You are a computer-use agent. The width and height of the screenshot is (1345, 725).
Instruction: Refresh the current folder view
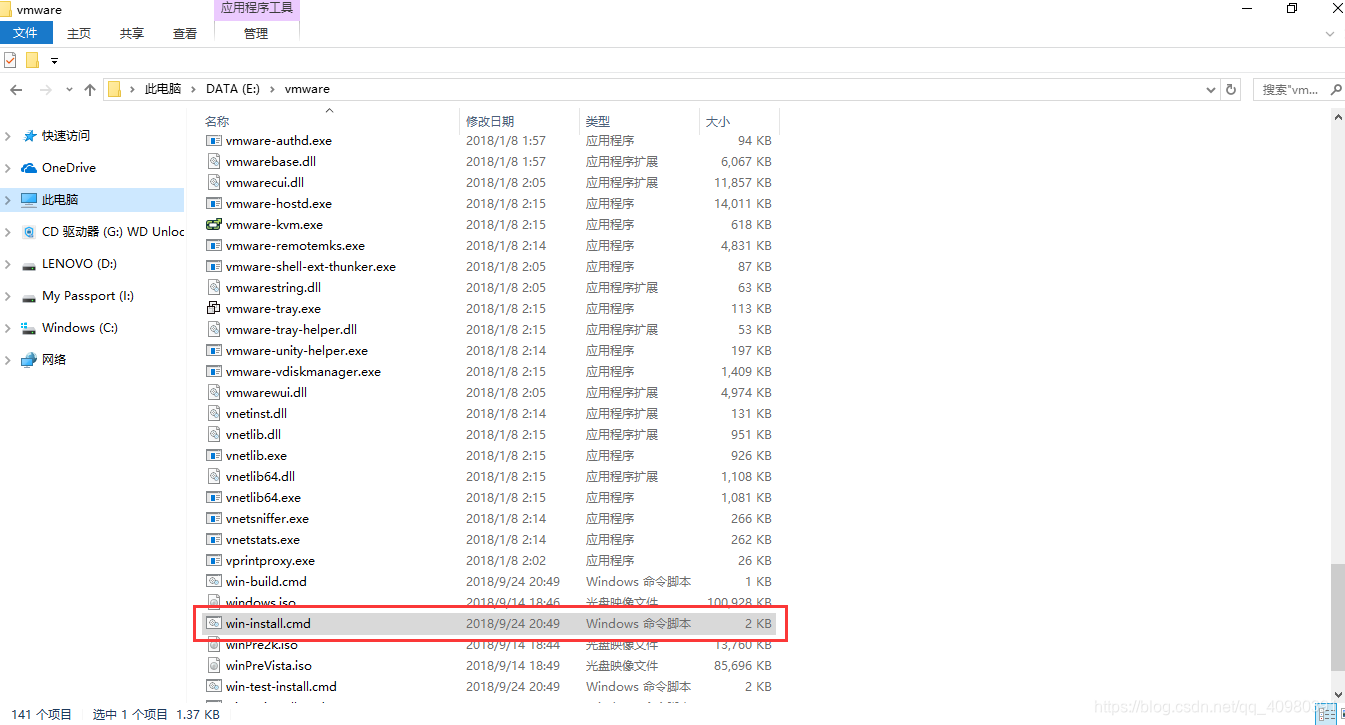click(1231, 89)
